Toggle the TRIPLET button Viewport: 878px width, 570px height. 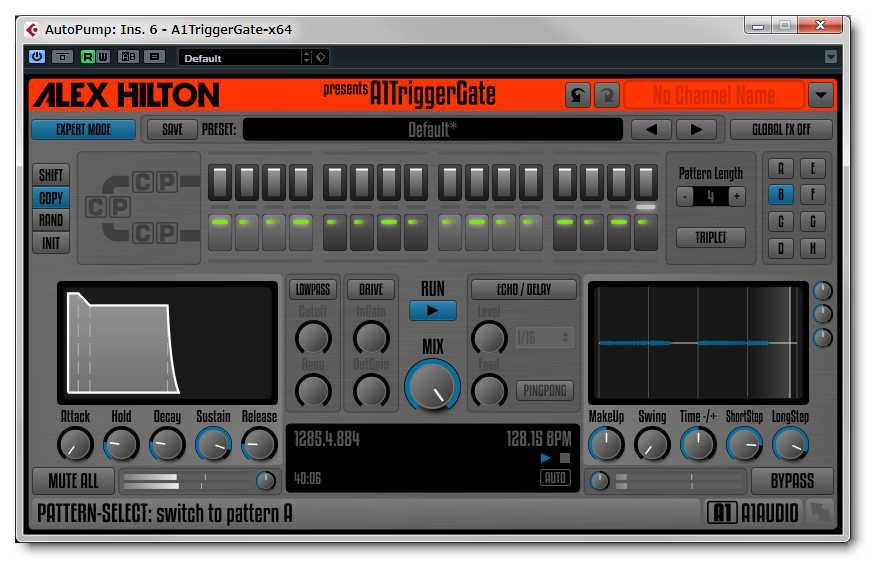[711, 237]
